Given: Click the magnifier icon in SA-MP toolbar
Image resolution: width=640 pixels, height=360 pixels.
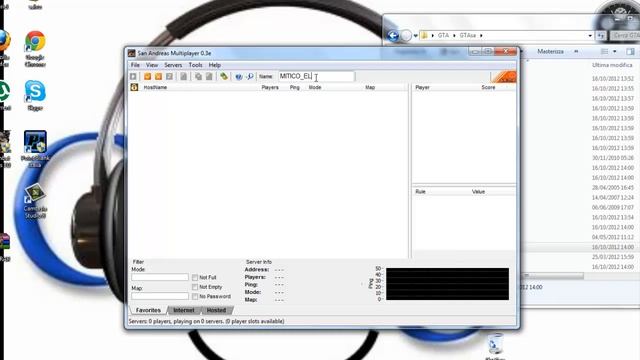Looking at the screenshot, I should pos(250,76).
